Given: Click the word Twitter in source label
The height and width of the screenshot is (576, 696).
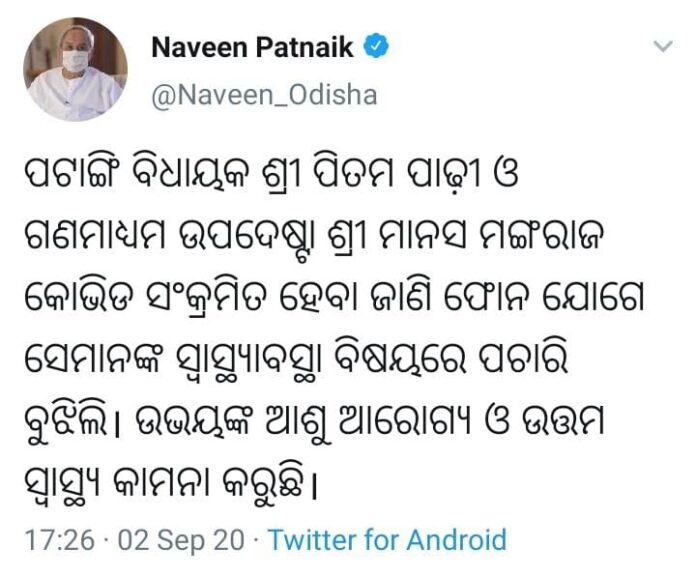Looking at the screenshot, I should pos(313,540).
